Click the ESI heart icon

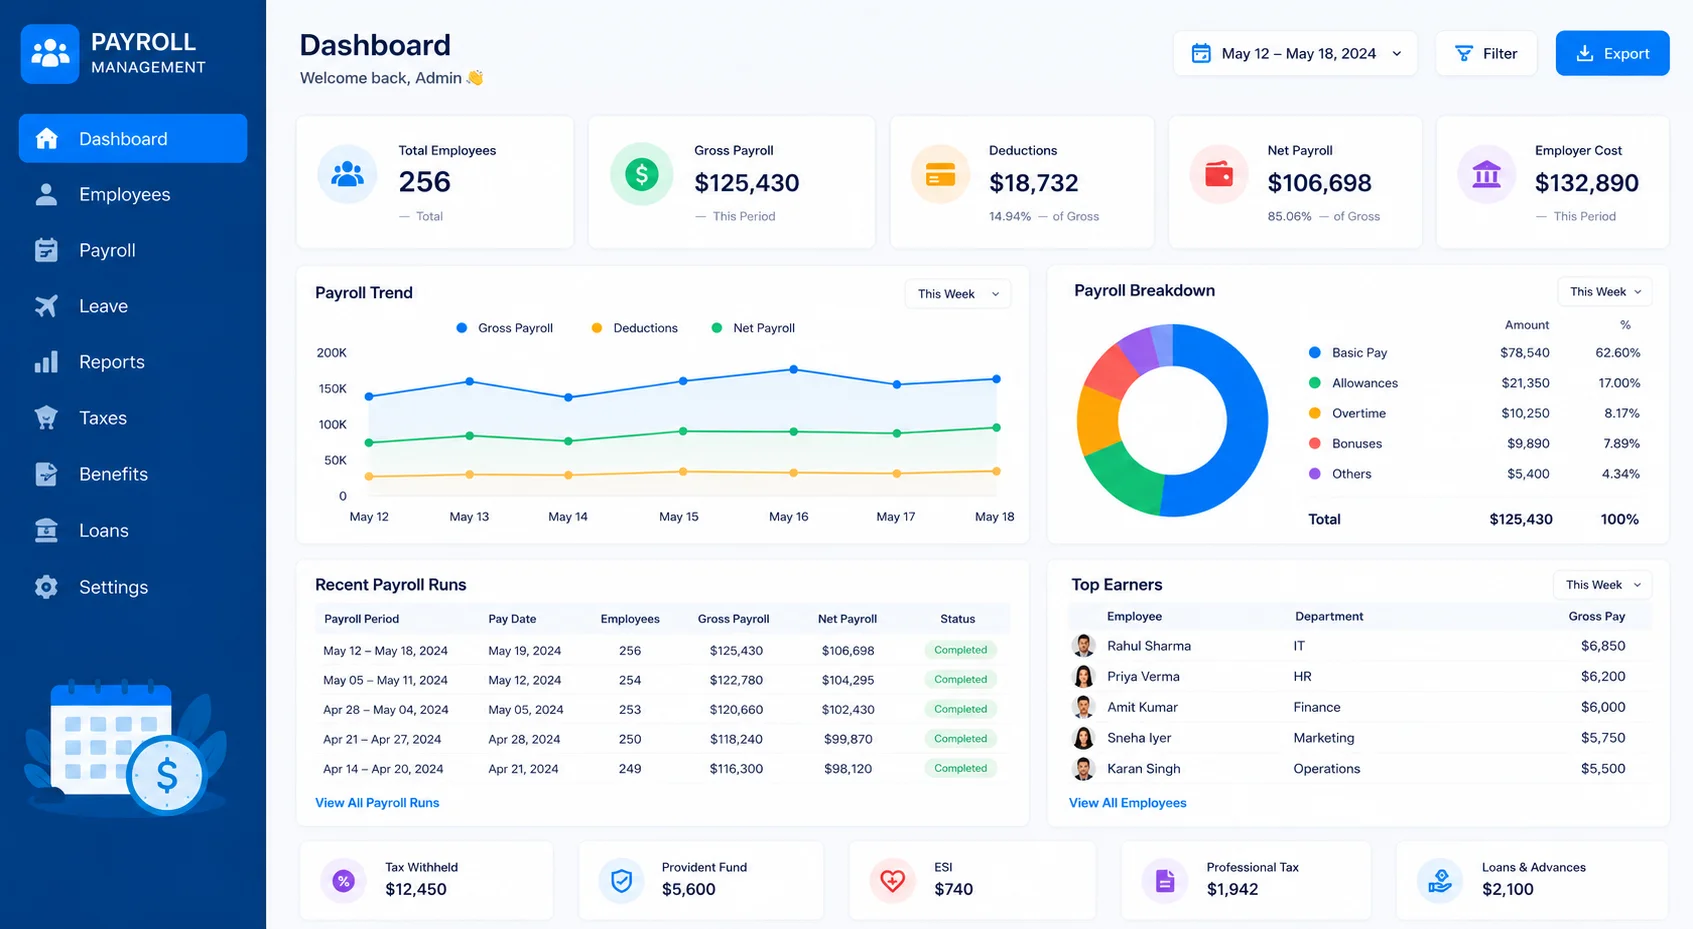coord(892,881)
